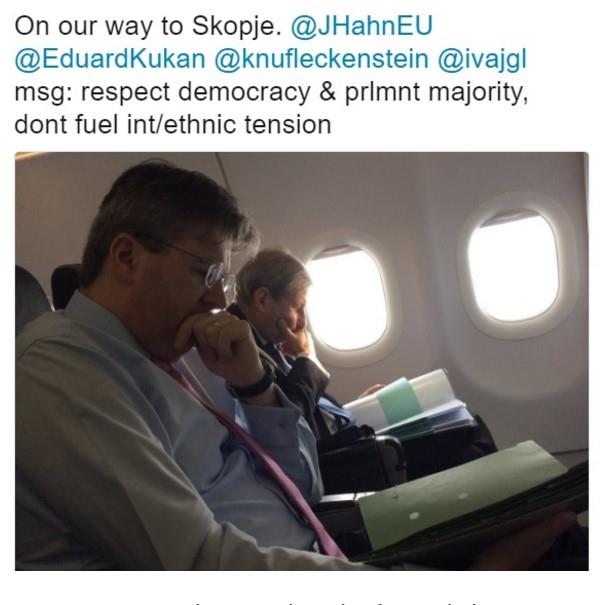This screenshot has width=605, height=605.
Task: Select the tweet text about respecting democracy
Action: pyautogui.click(x=271, y=108)
